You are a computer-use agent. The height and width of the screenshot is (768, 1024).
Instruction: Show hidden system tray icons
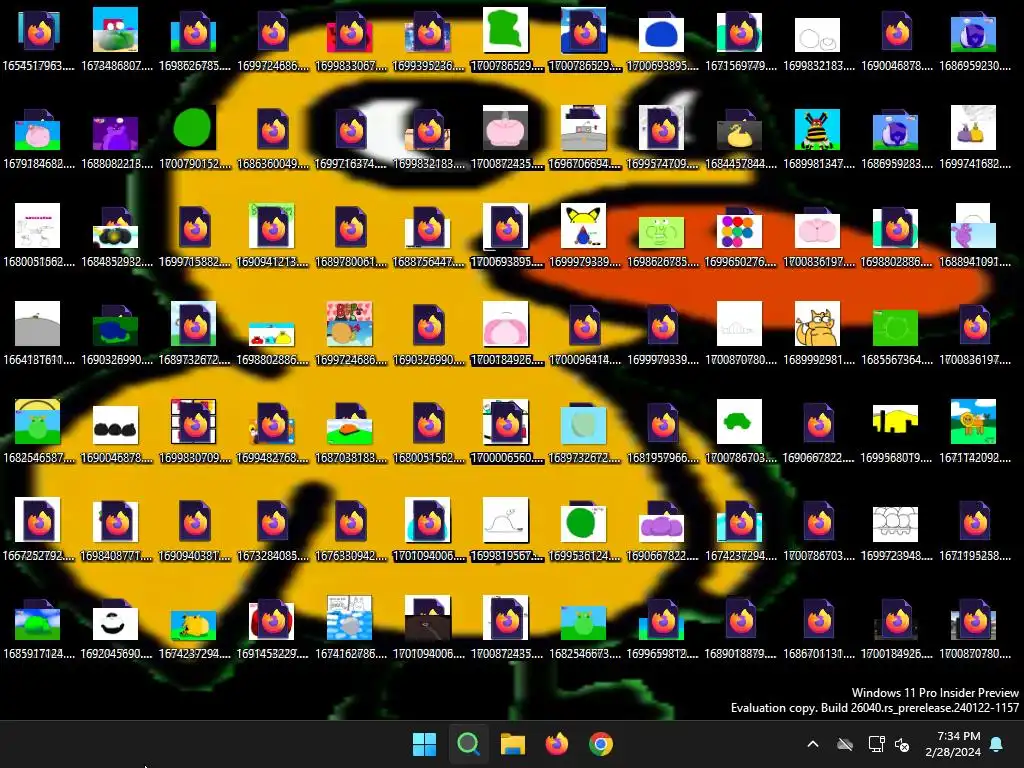click(x=813, y=744)
